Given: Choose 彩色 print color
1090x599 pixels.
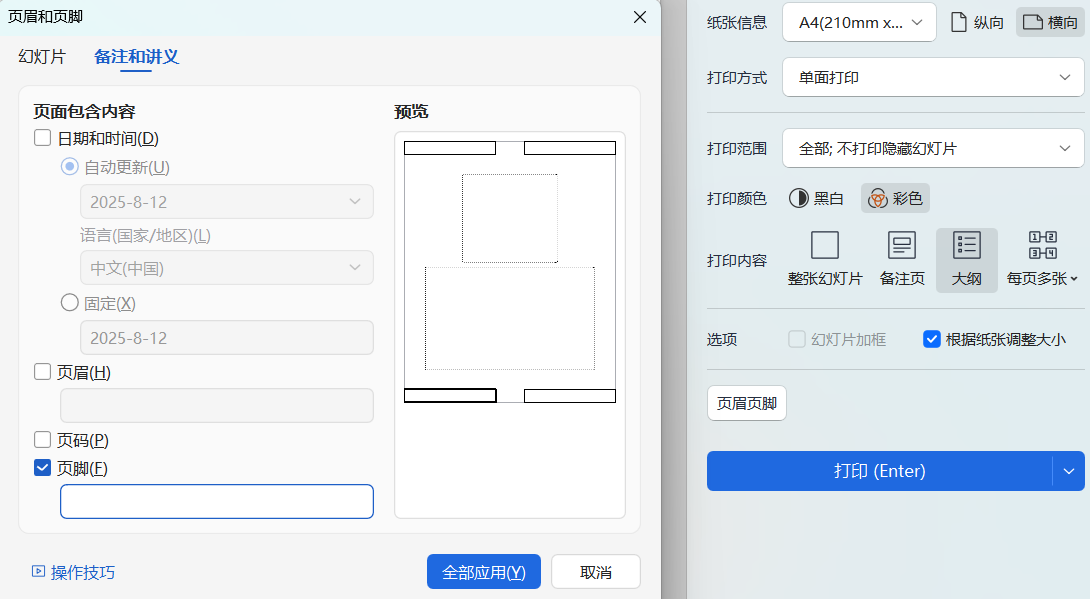Looking at the screenshot, I should (x=895, y=198).
